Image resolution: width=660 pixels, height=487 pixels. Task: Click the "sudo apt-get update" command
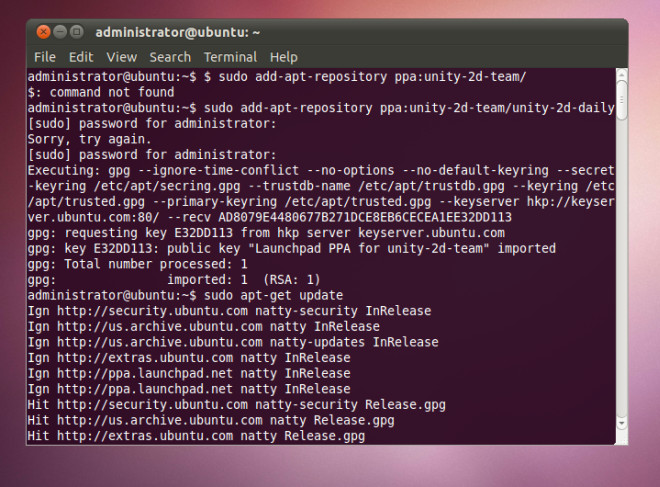click(274, 295)
